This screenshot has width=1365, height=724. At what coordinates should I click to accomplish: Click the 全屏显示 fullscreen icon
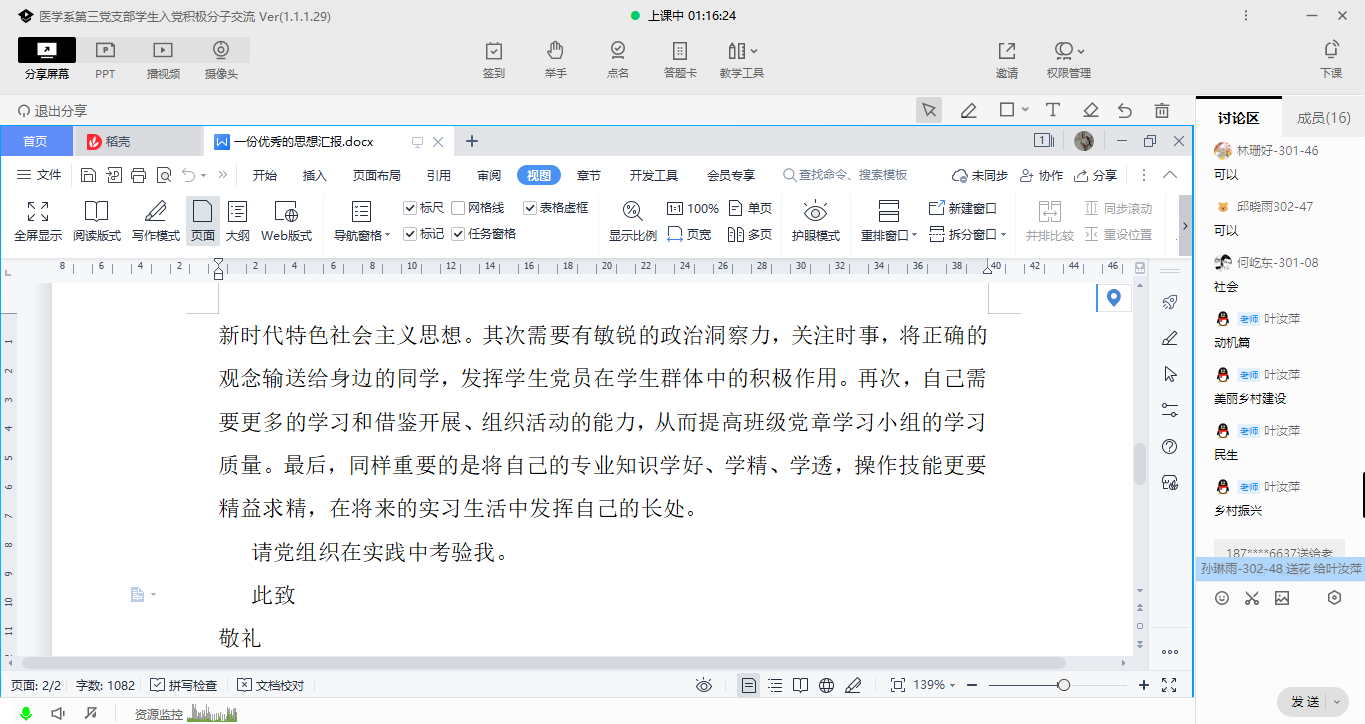(38, 221)
